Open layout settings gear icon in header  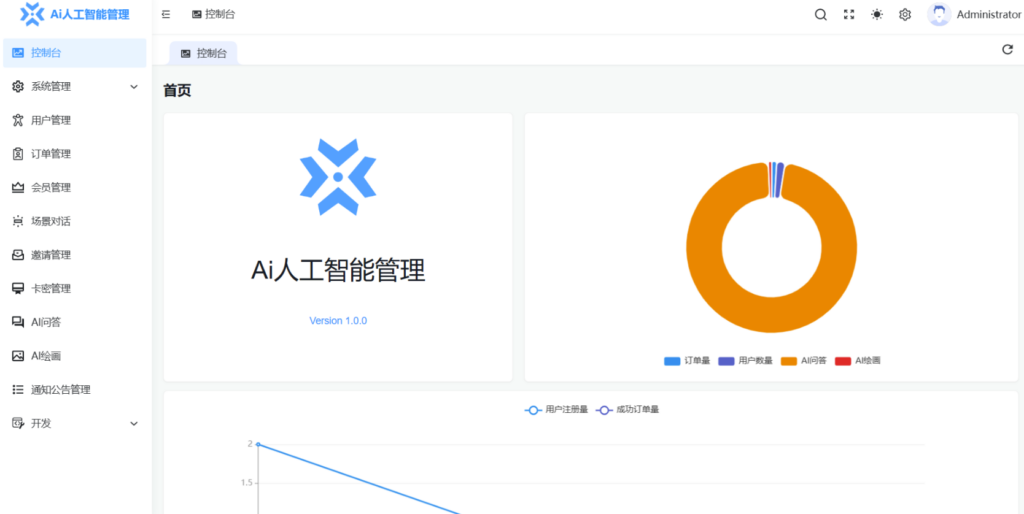click(x=905, y=14)
